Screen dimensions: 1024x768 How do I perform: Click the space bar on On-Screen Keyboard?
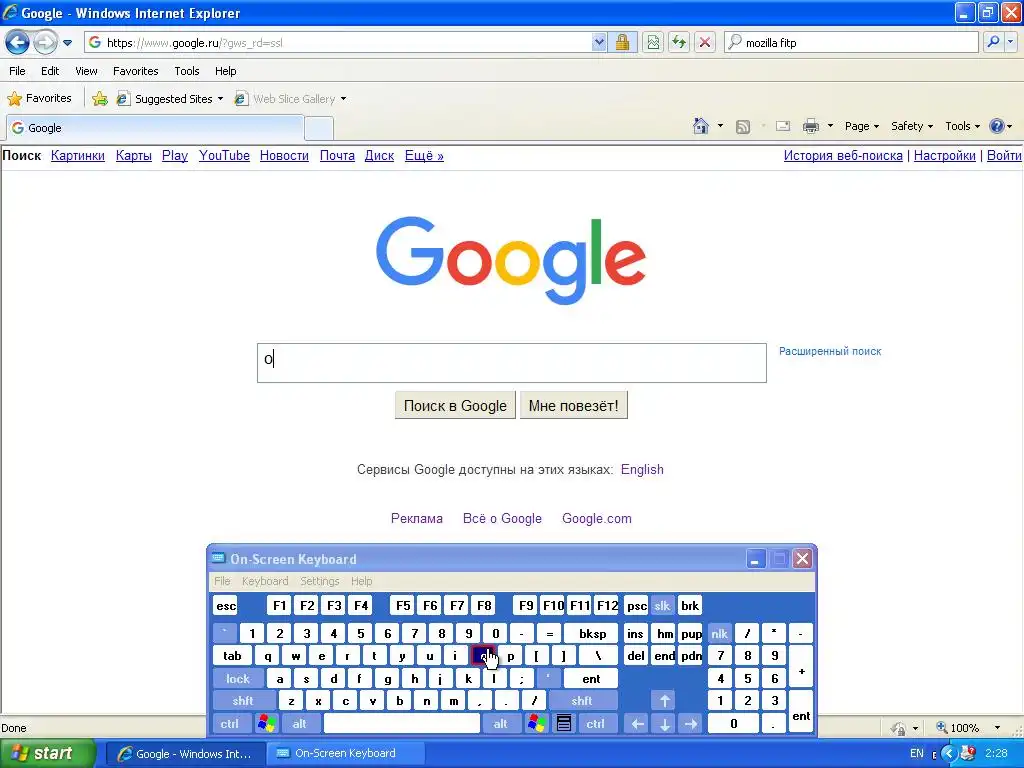pos(402,724)
